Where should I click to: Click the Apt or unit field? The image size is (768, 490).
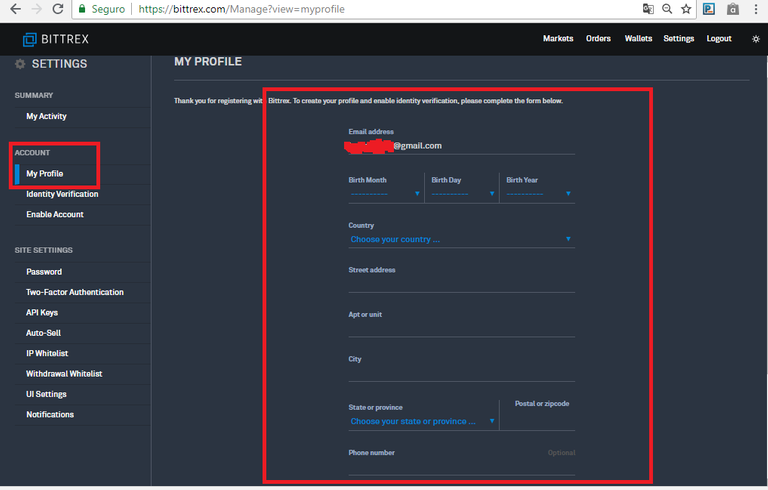point(461,329)
